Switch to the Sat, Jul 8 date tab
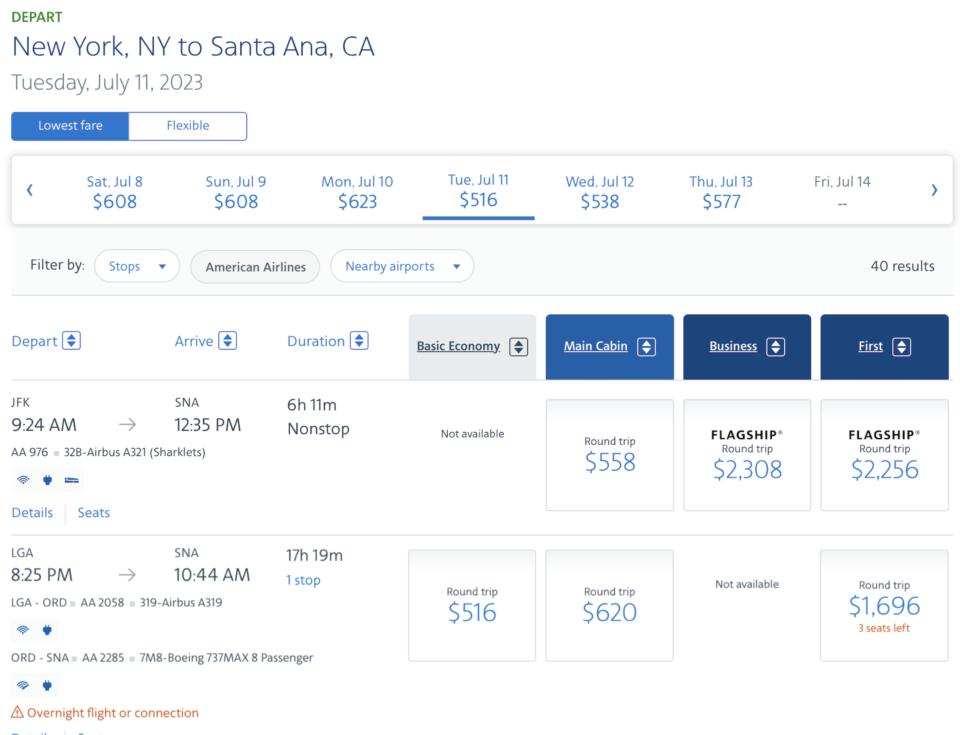 (x=114, y=189)
